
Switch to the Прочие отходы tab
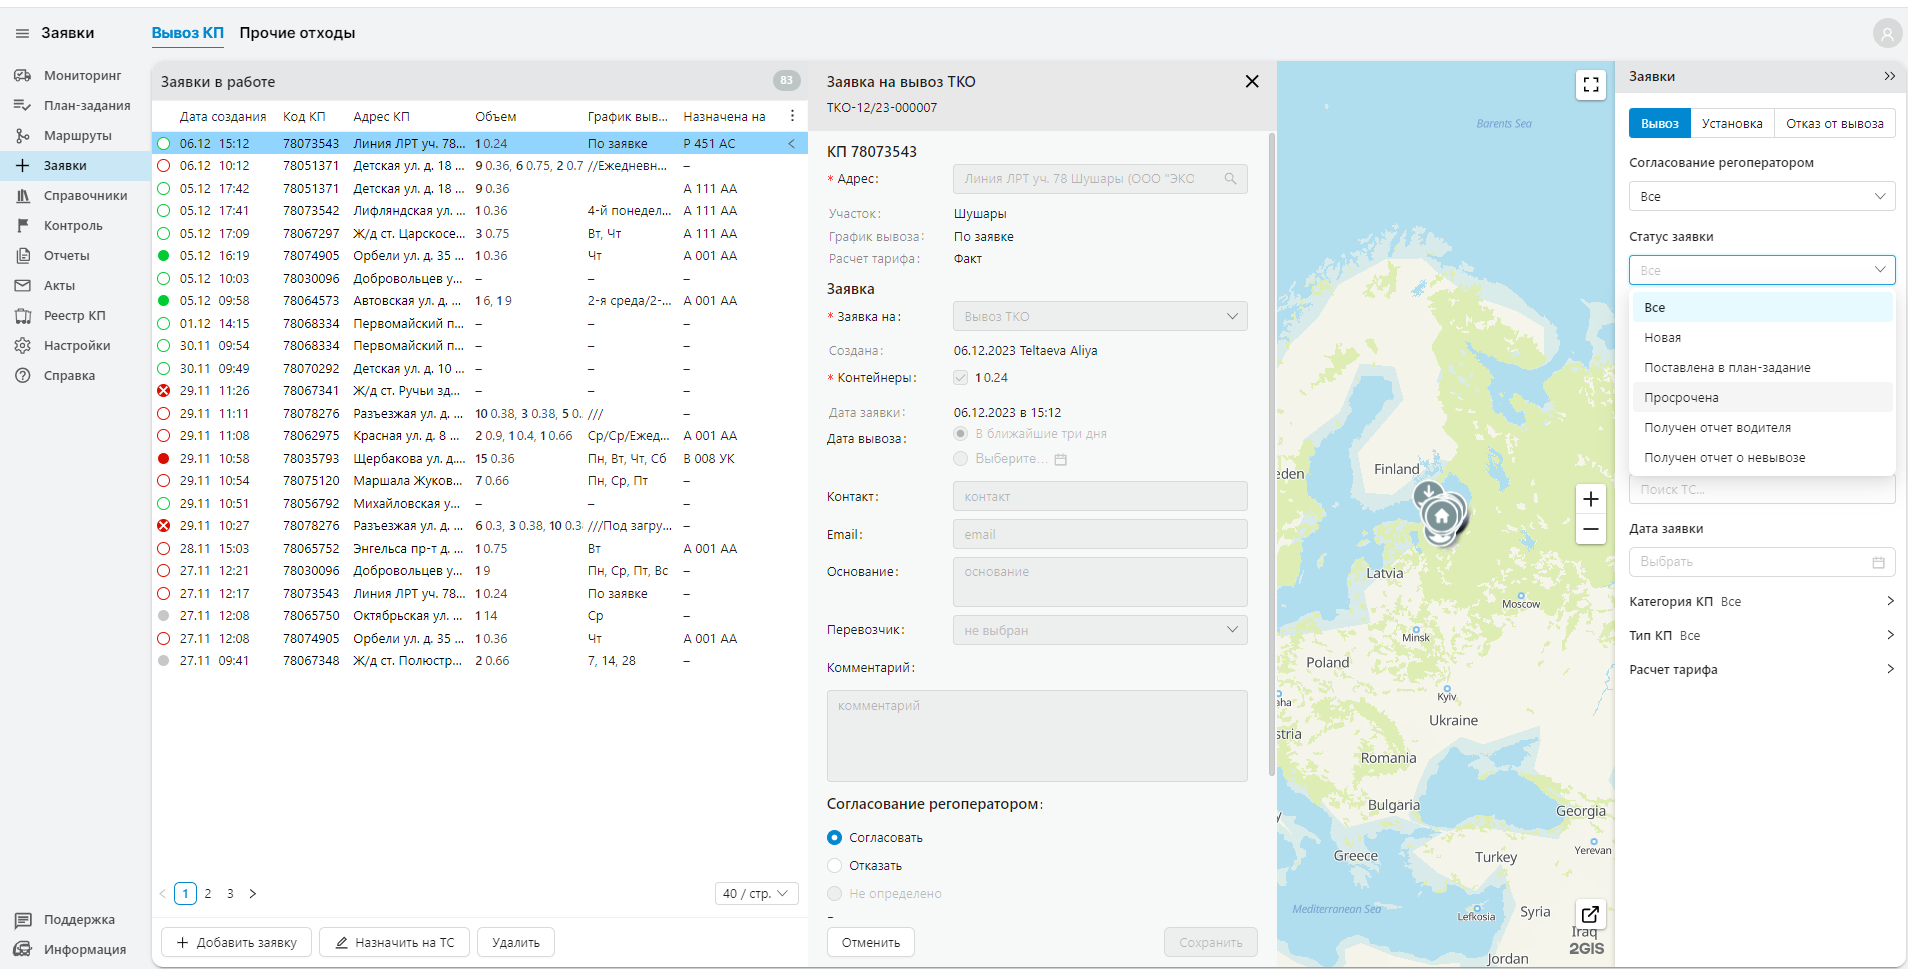click(297, 33)
